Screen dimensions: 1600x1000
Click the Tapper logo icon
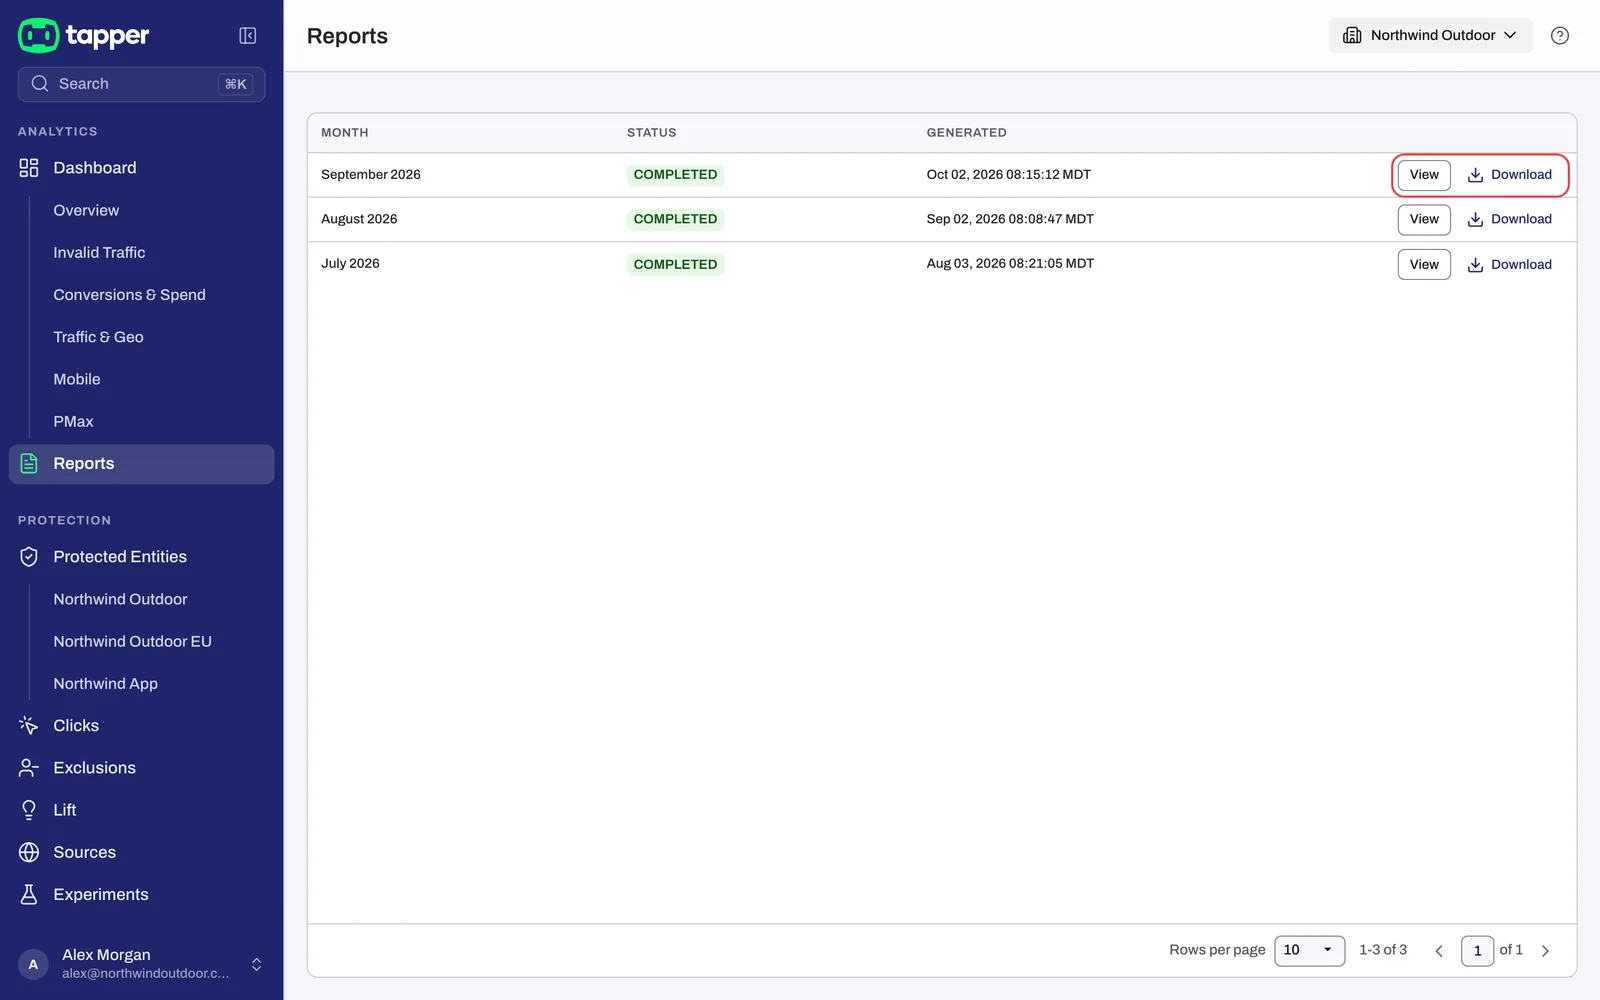(38, 35)
